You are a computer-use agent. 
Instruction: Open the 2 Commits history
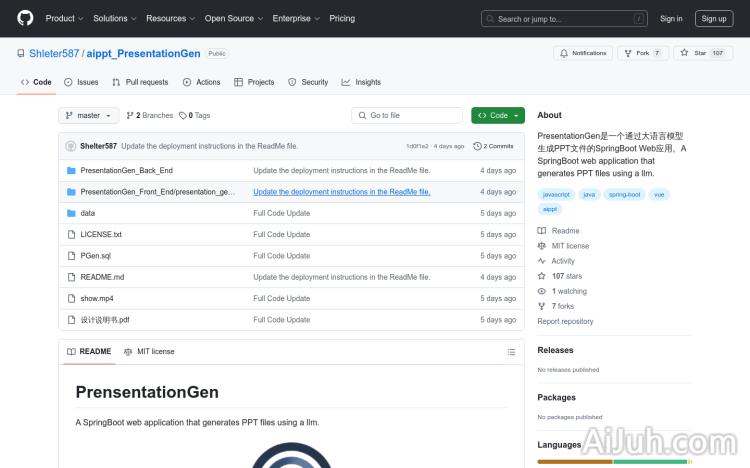tap(495, 146)
